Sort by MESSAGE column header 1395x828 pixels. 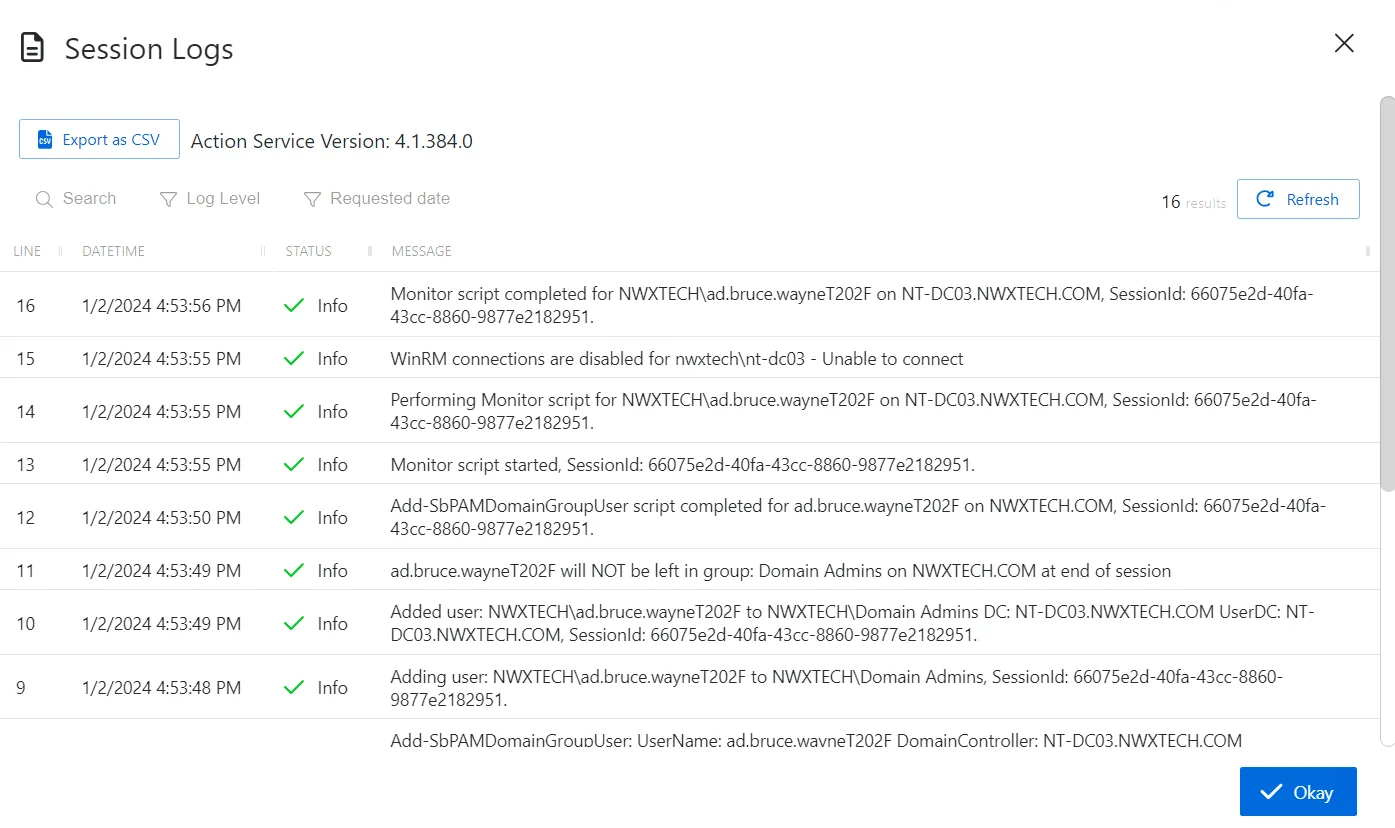click(421, 251)
